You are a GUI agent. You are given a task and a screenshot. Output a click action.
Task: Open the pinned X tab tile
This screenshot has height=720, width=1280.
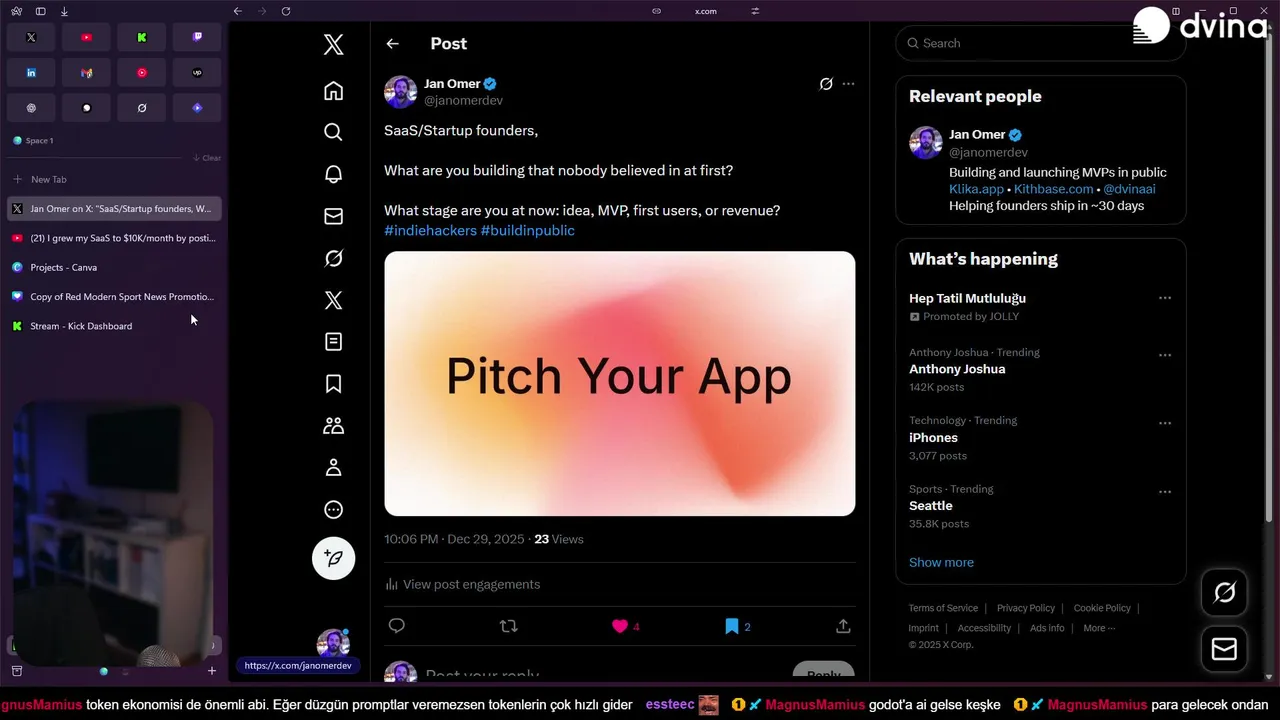31,37
